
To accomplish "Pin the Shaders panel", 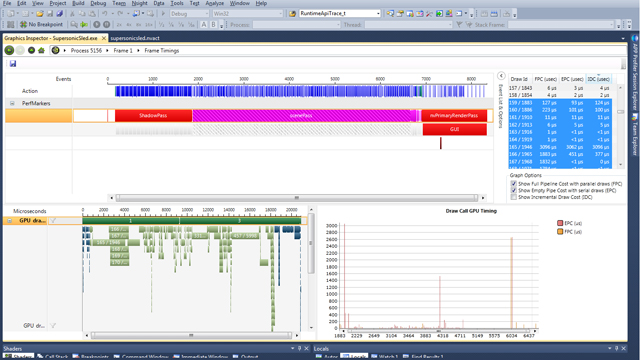I will tap(299, 349).
